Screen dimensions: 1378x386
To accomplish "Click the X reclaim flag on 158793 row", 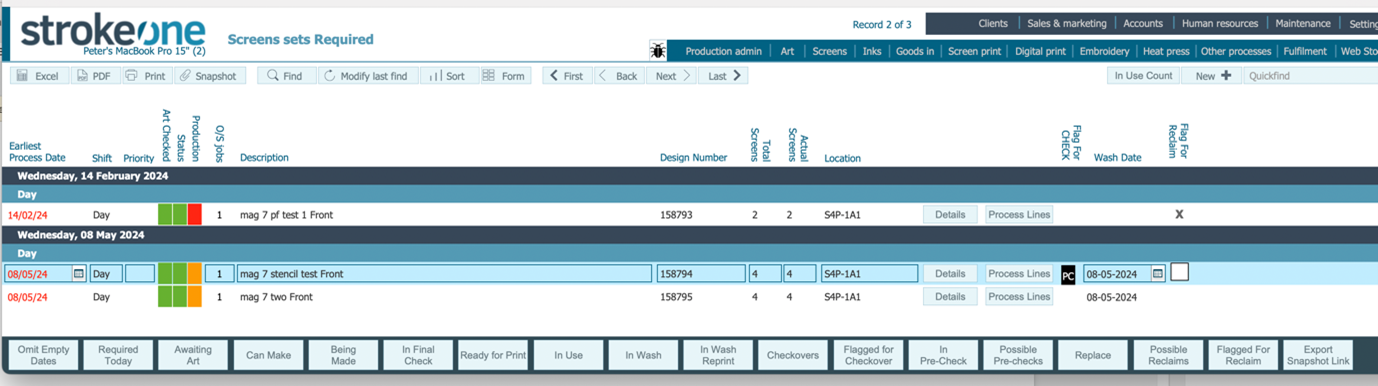I will (1179, 214).
